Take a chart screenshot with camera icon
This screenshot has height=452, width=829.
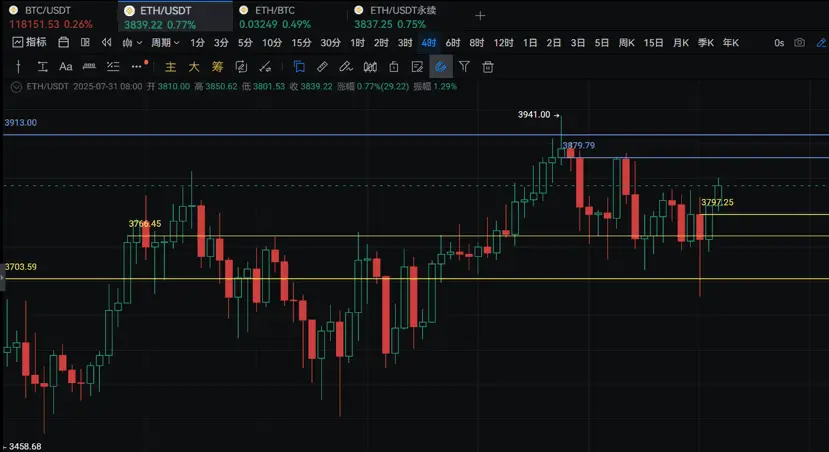(799, 42)
